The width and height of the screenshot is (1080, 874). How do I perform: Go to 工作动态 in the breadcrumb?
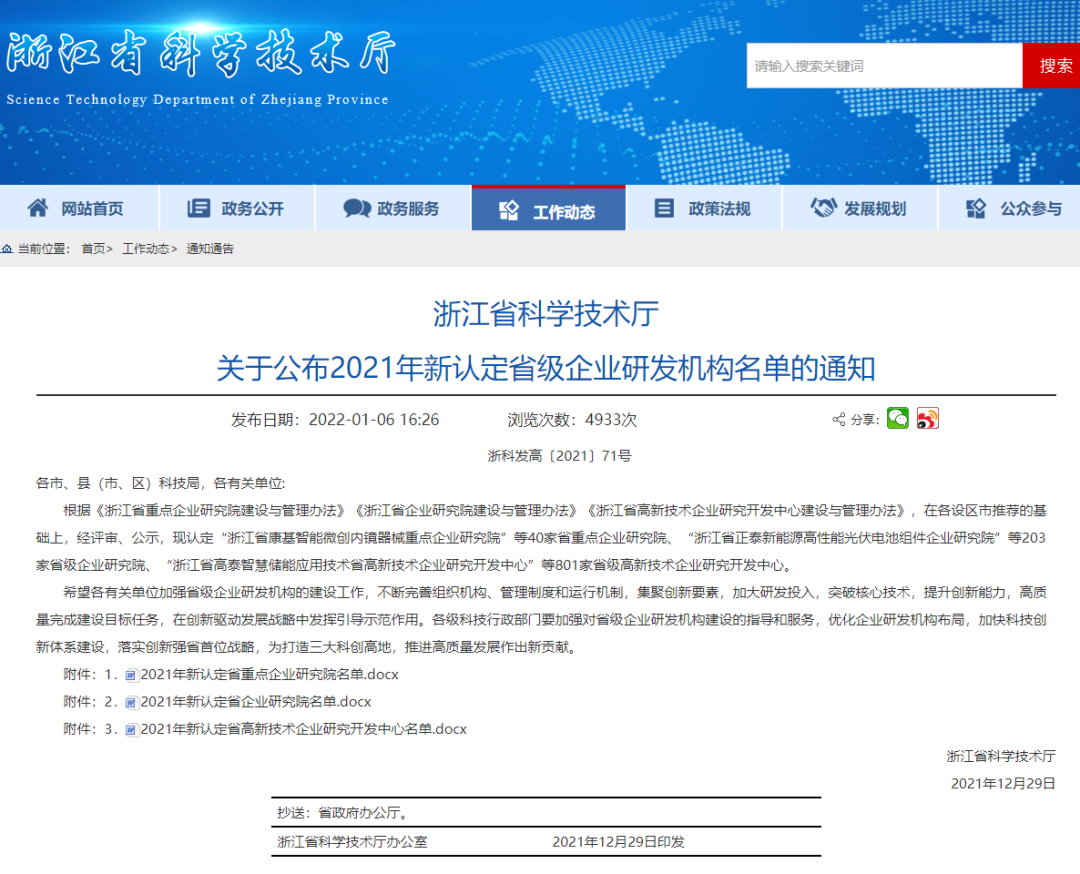[145, 249]
